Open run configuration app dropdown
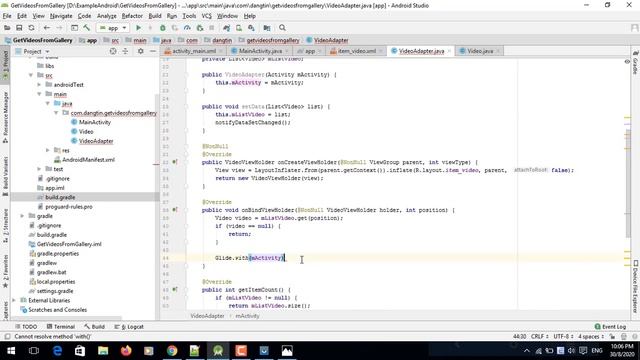The image size is (640, 360). click(113, 28)
